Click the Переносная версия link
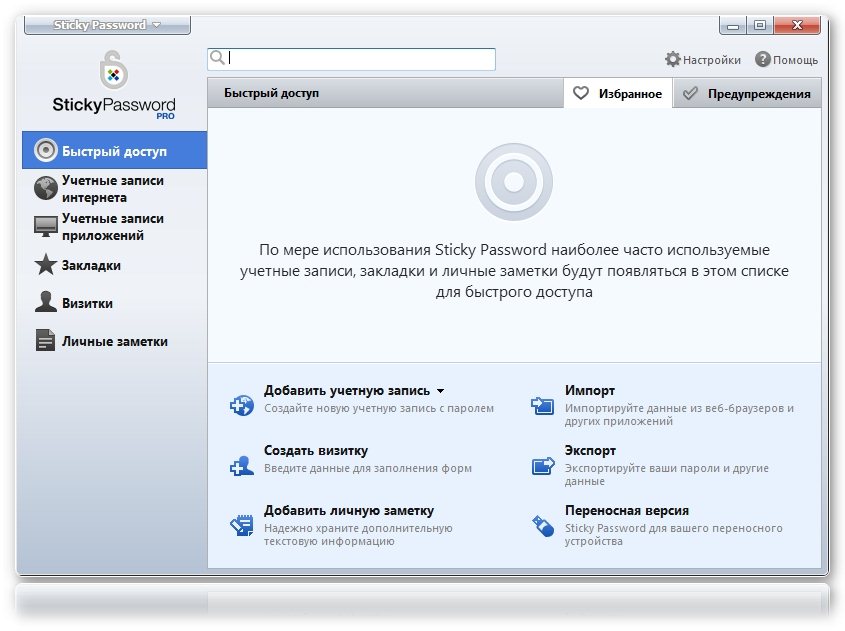845x631 pixels. tap(612, 511)
